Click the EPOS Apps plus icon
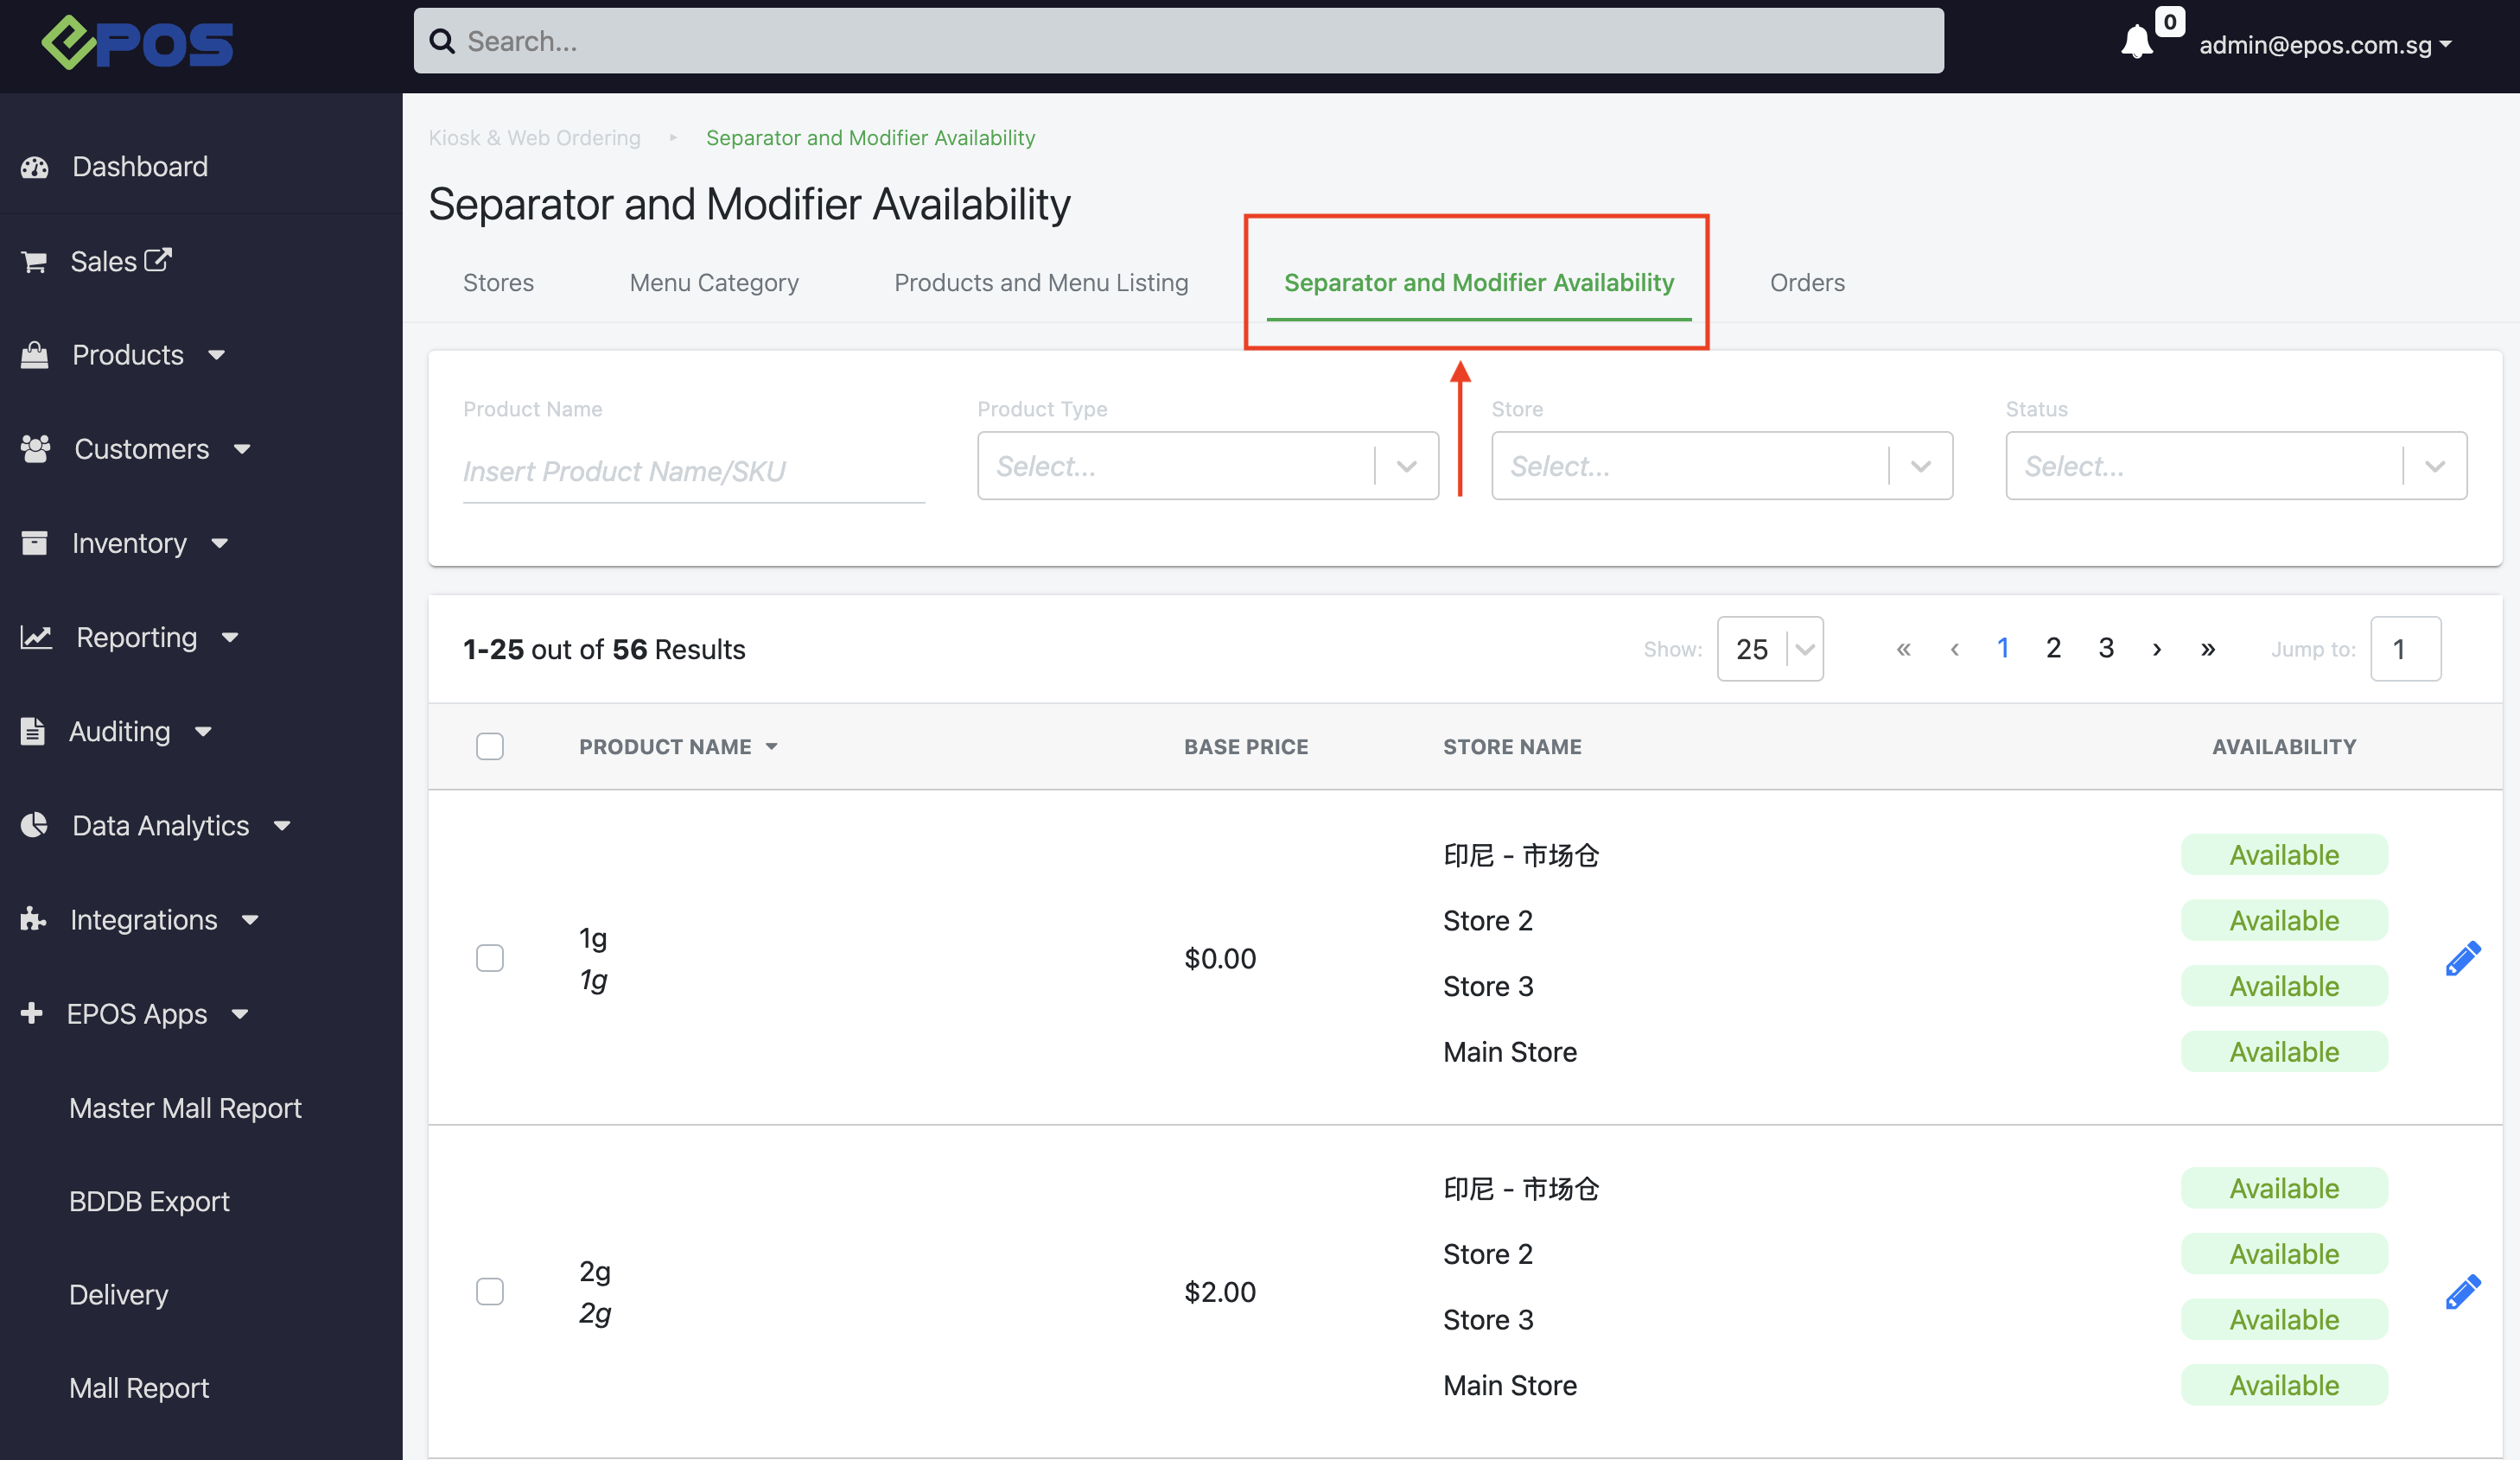Image resolution: width=2520 pixels, height=1460 pixels. tap(32, 1013)
